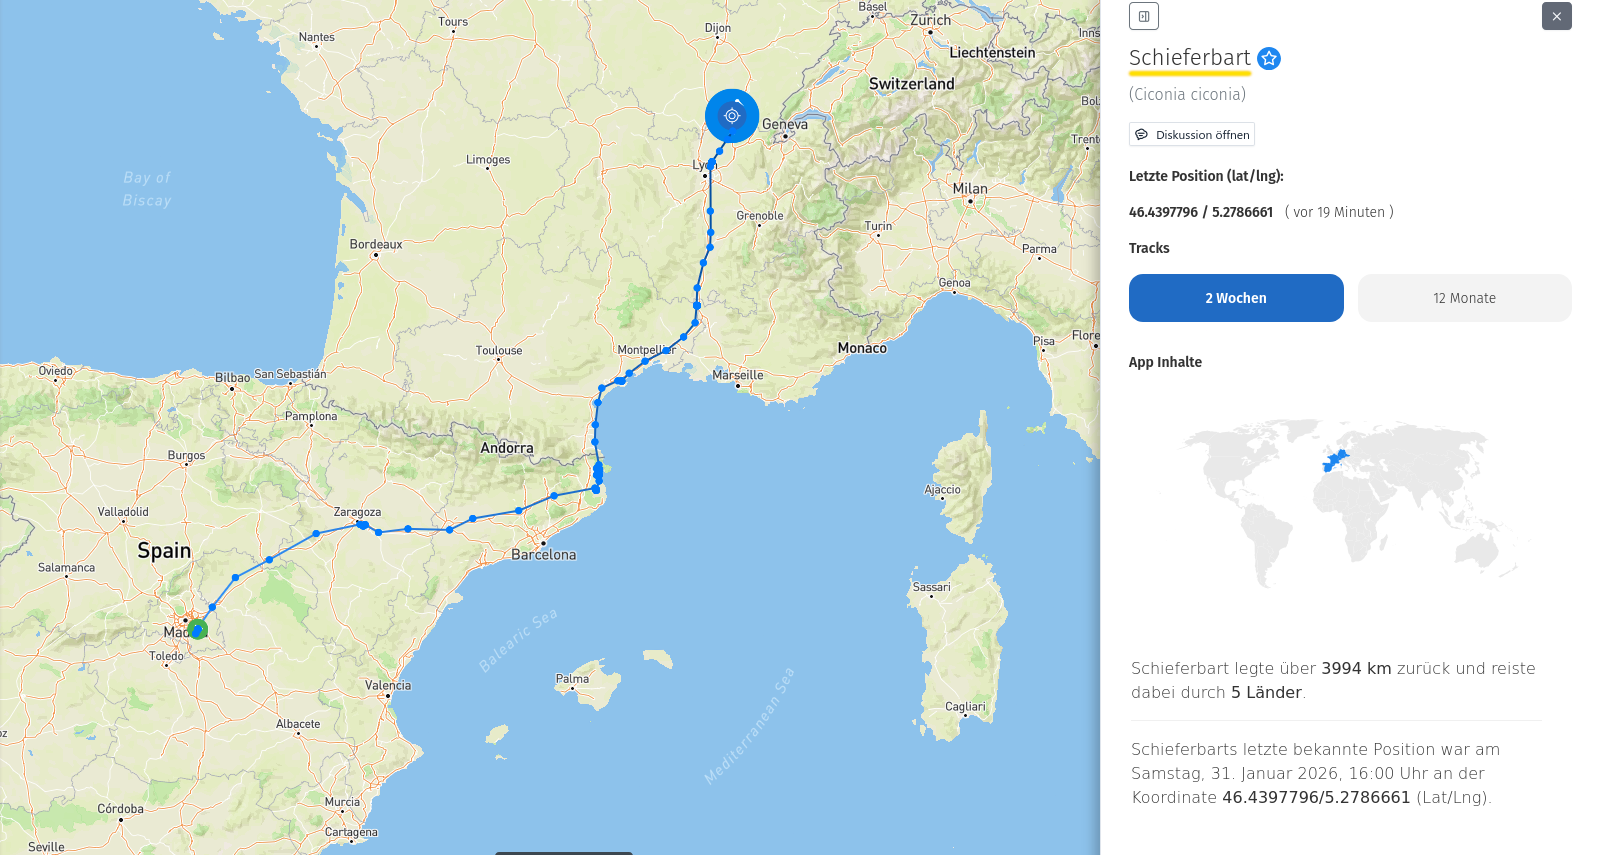The width and height of the screenshot is (1600, 855).
Task: Toggle the favorite star next to Schieferbart
Action: coord(1269,59)
